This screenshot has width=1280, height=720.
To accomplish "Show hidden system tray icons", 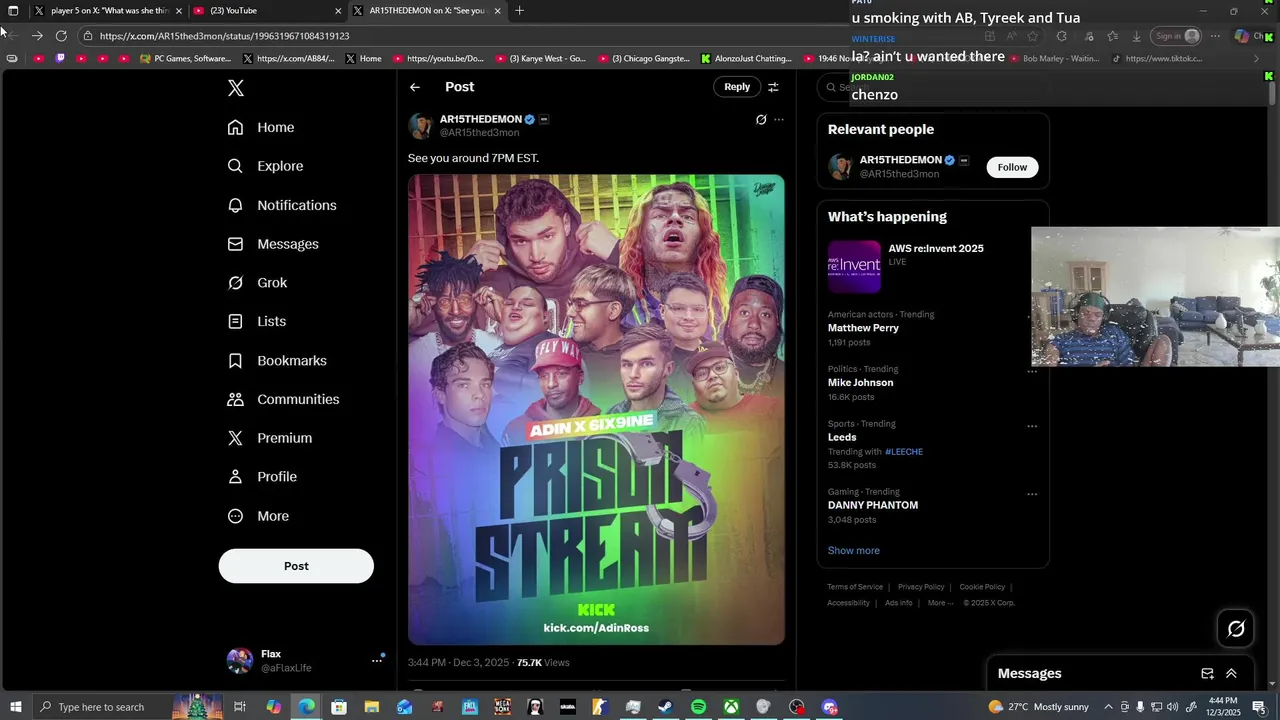I will 1108,707.
